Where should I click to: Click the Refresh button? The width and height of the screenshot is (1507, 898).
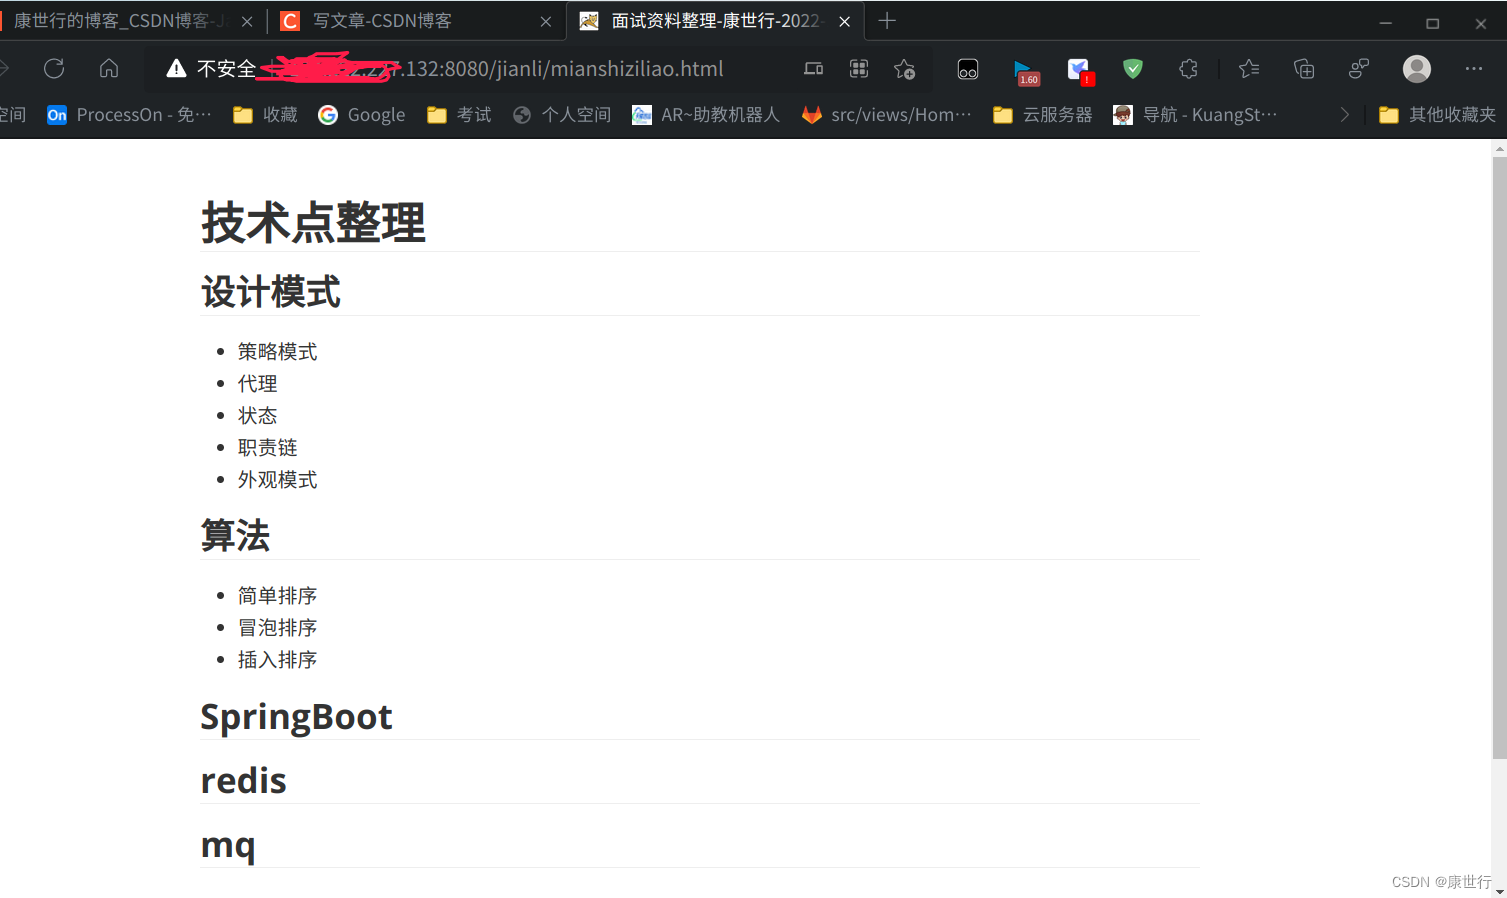tap(53, 68)
